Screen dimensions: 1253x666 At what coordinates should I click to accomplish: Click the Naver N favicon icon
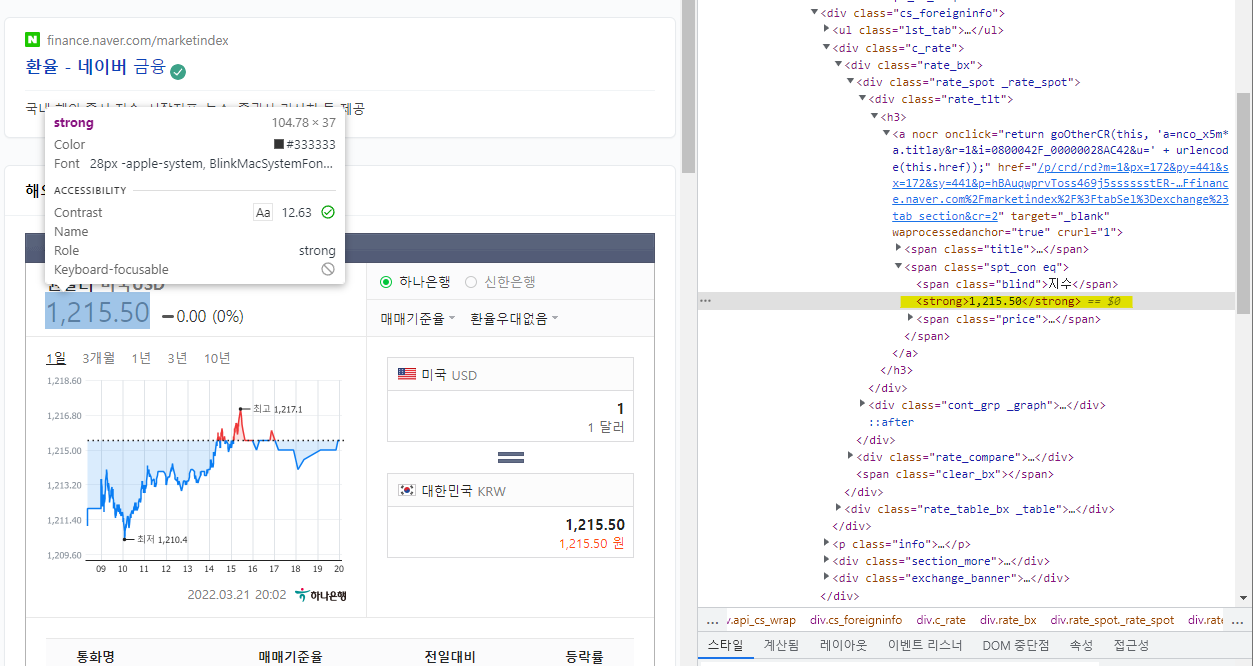pyautogui.click(x=33, y=40)
